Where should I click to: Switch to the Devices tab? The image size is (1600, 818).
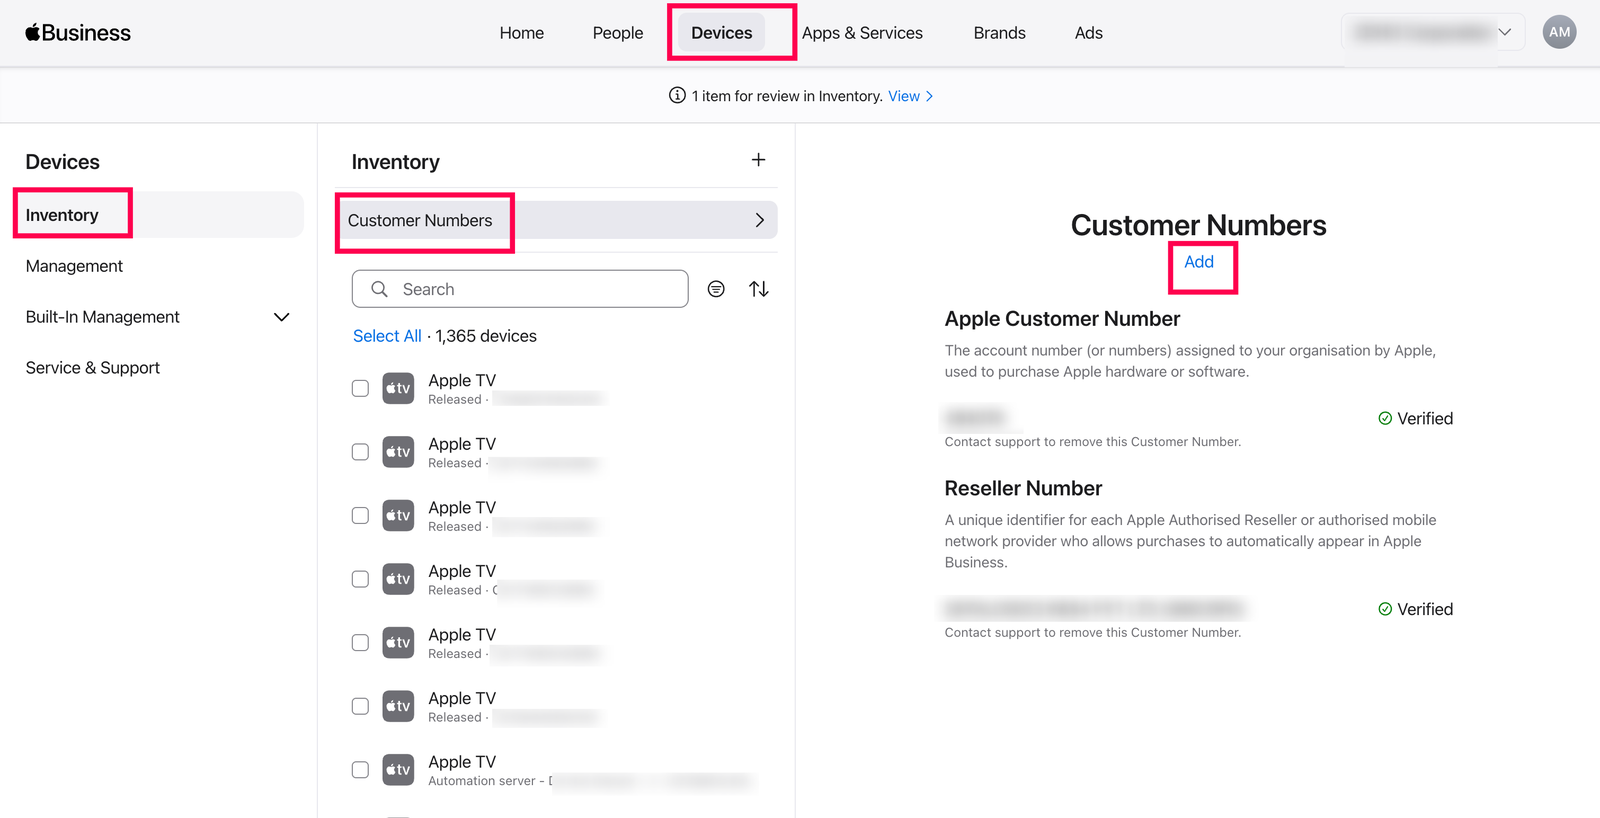click(x=722, y=33)
